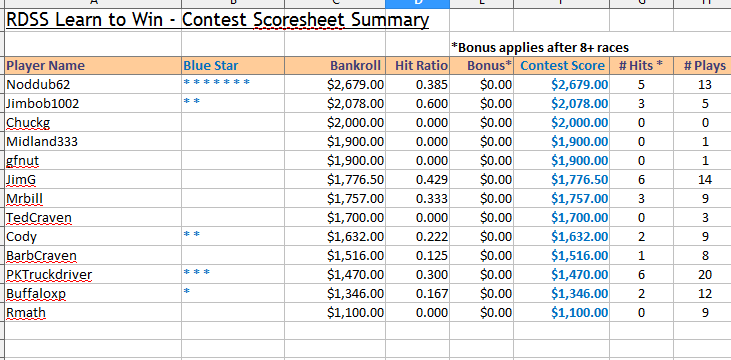Click the hit ratio value 0.167
Viewport: 731px width, 360px height.
pos(418,294)
